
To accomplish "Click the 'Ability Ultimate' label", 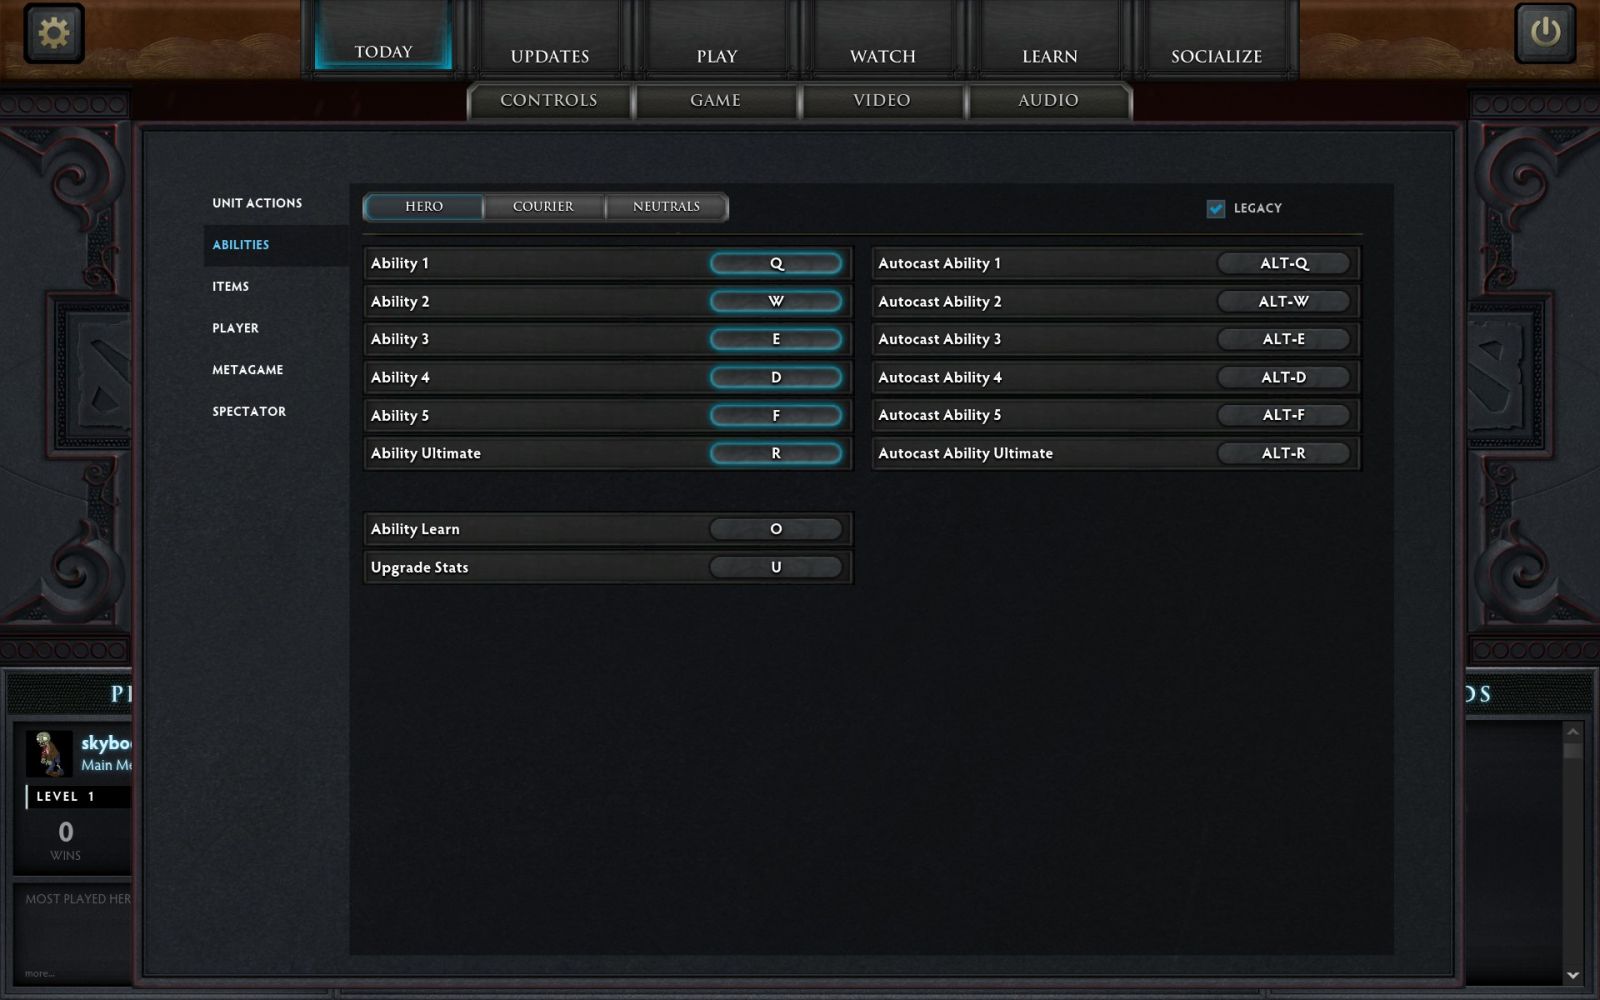I will (426, 454).
